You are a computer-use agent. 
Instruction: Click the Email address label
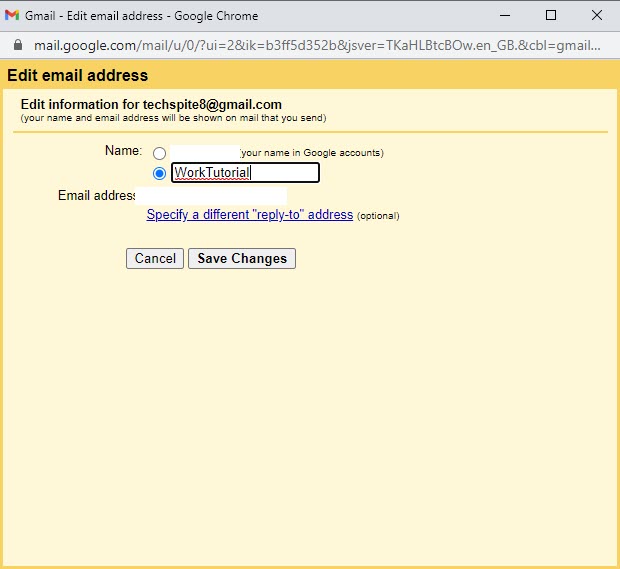tap(96, 196)
